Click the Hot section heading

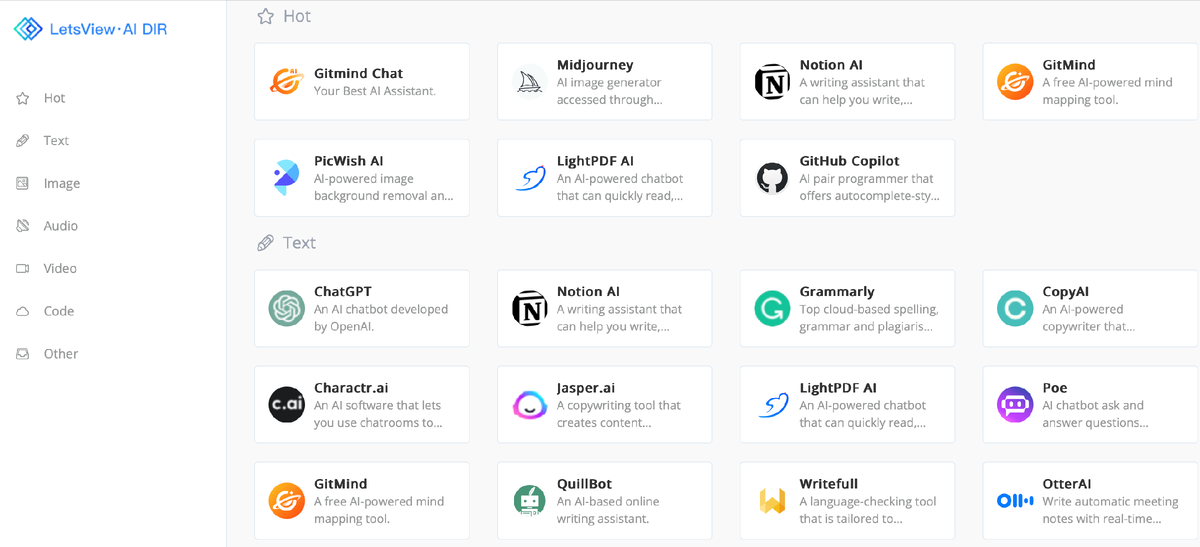click(x=297, y=16)
